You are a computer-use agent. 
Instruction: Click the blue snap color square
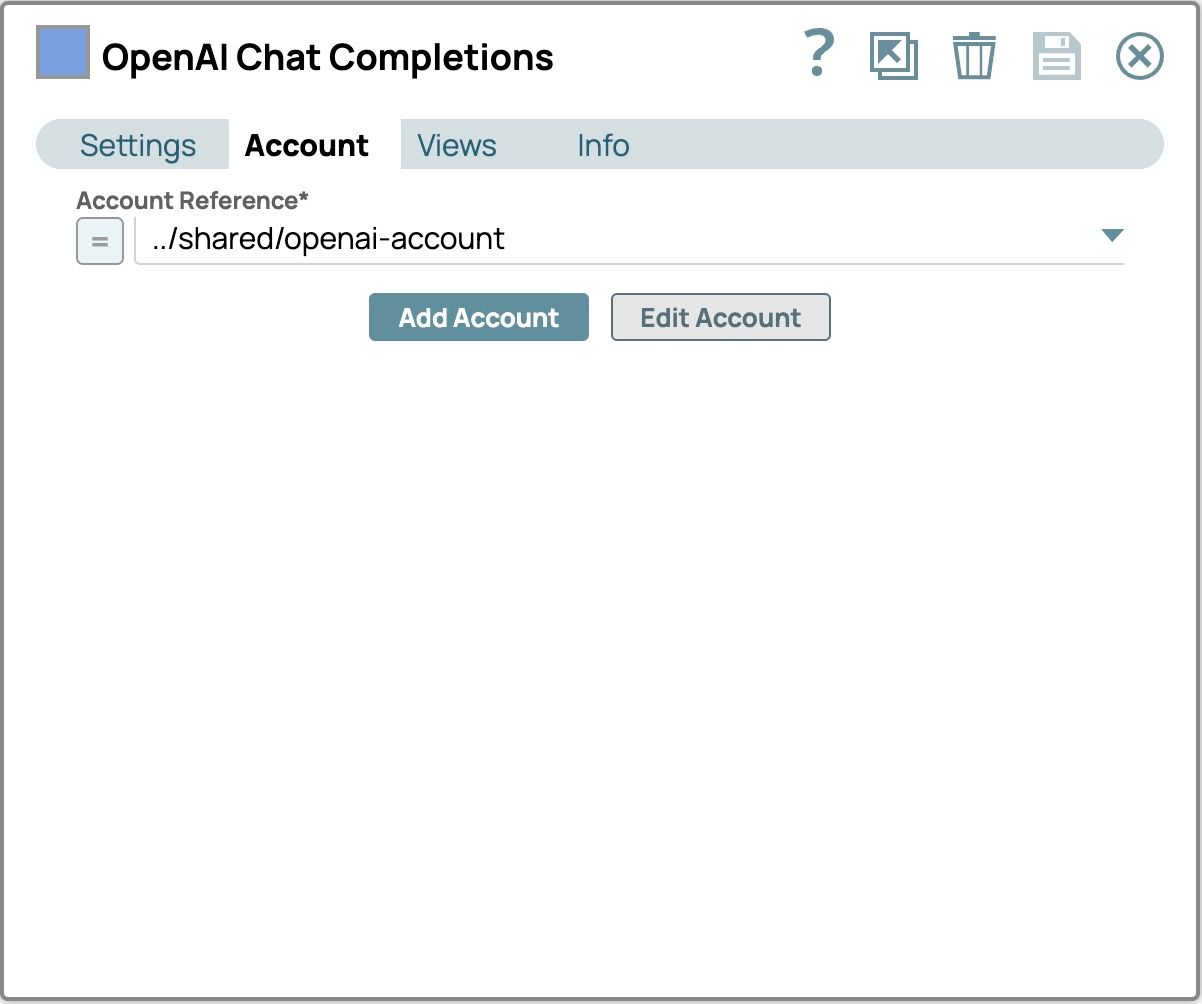63,52
